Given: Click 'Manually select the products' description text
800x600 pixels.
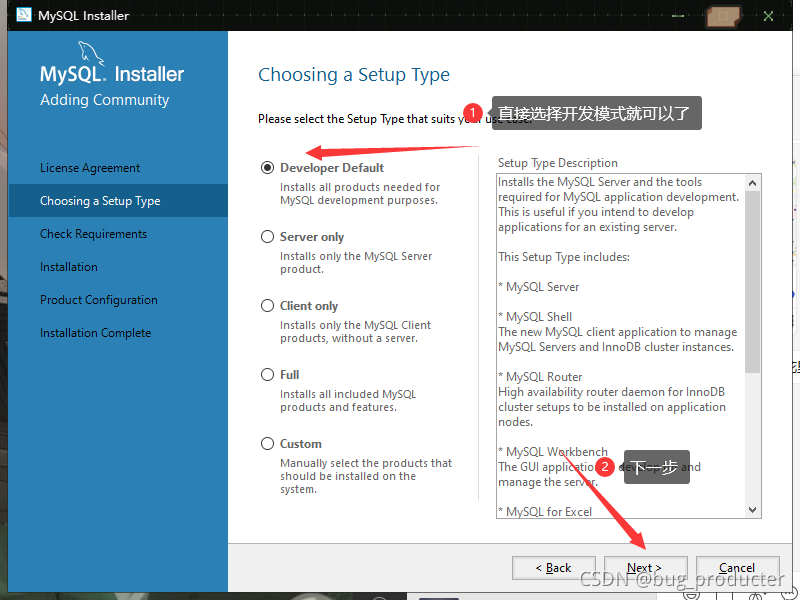Looking at the screenshot, I should [x=366, y=476].
